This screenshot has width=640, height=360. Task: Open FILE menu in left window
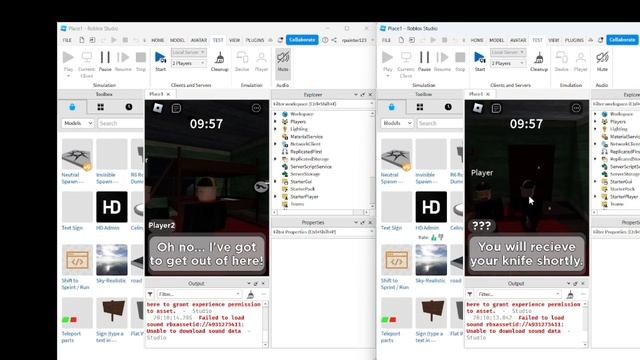[x=67, y=40]
